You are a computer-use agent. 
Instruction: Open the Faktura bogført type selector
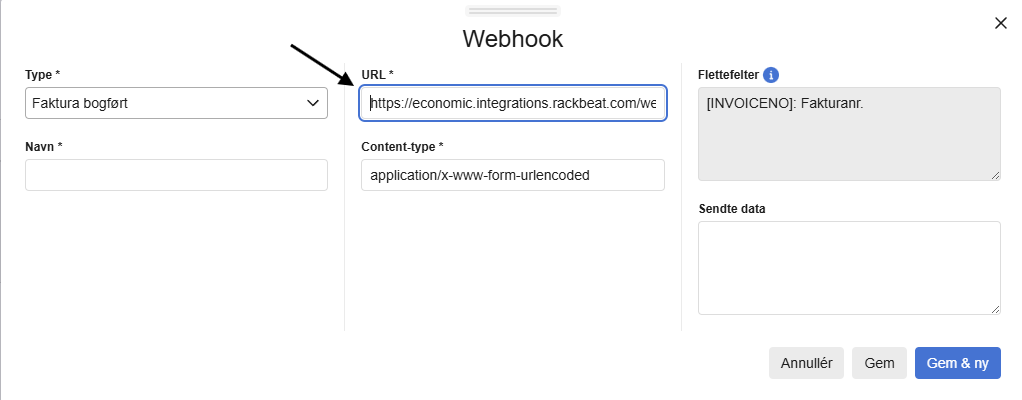tap(176, 103)
